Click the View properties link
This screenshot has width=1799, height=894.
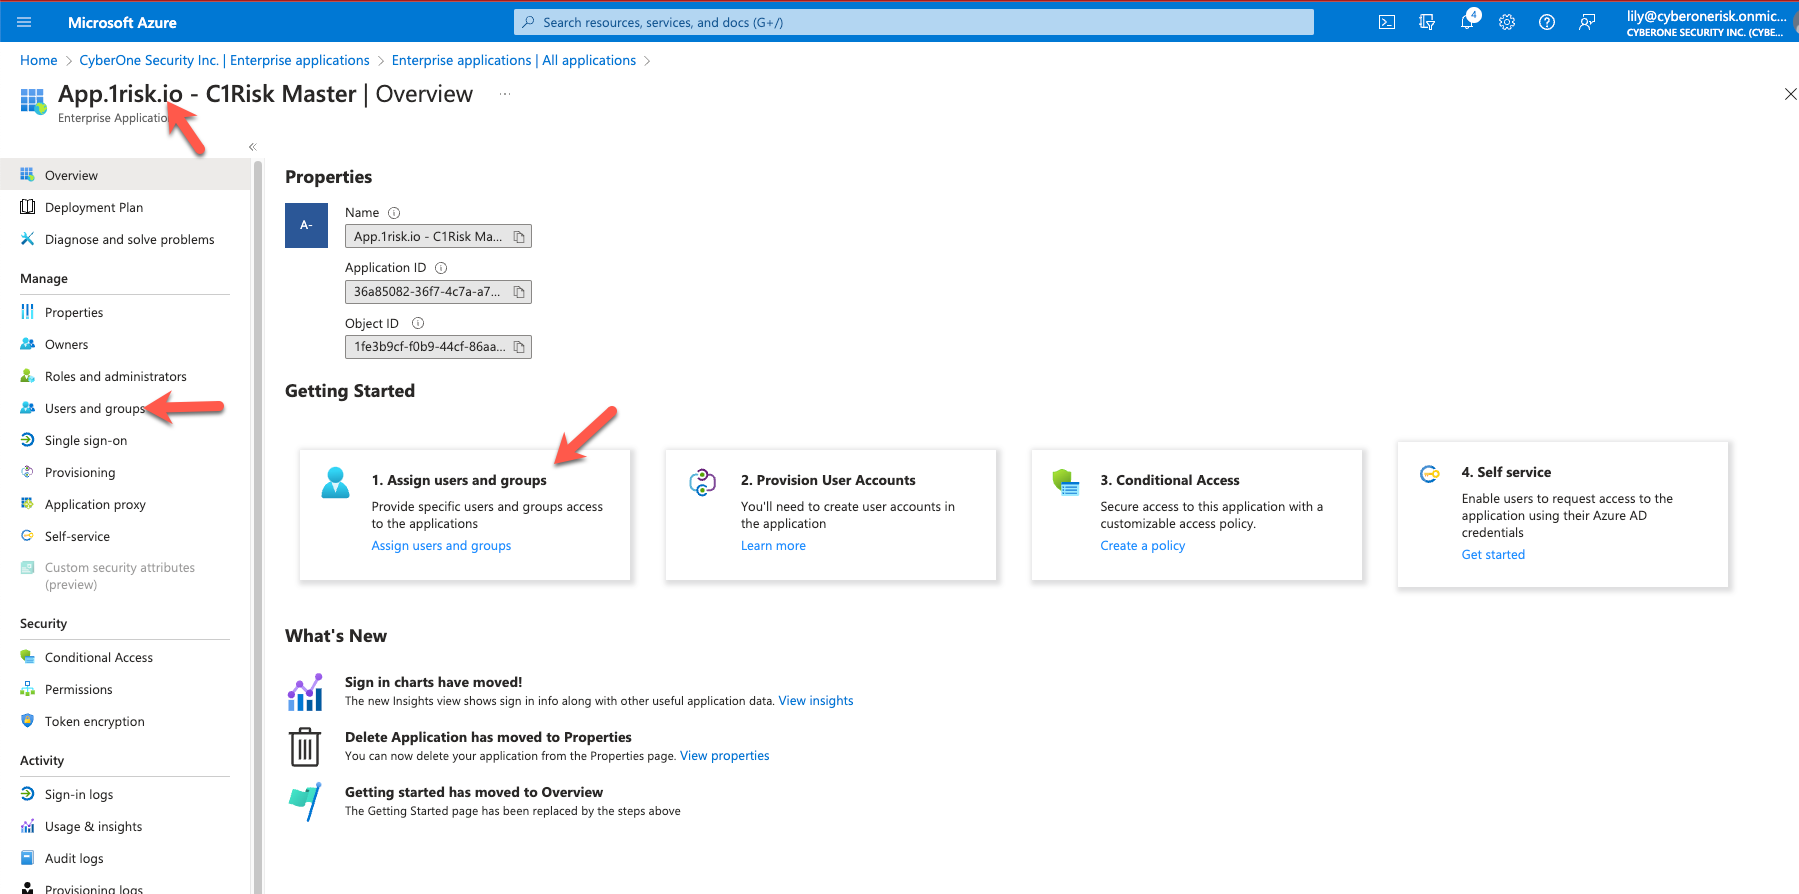[725, 756]
